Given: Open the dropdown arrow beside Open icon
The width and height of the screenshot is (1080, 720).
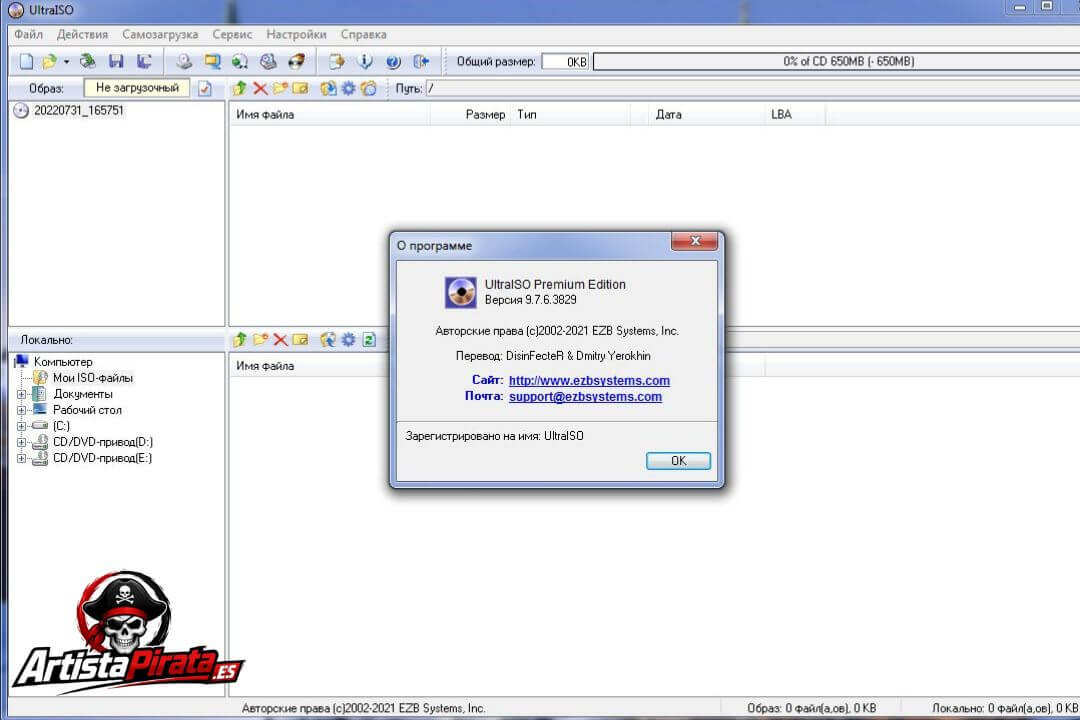Looking at the screenshot, I should [x=66, y=61].
